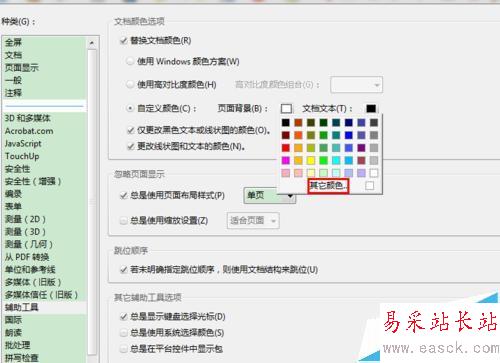500x363 pixels.
Task: Open 页面显示 preferences category
Action: (x=22, y=68)
